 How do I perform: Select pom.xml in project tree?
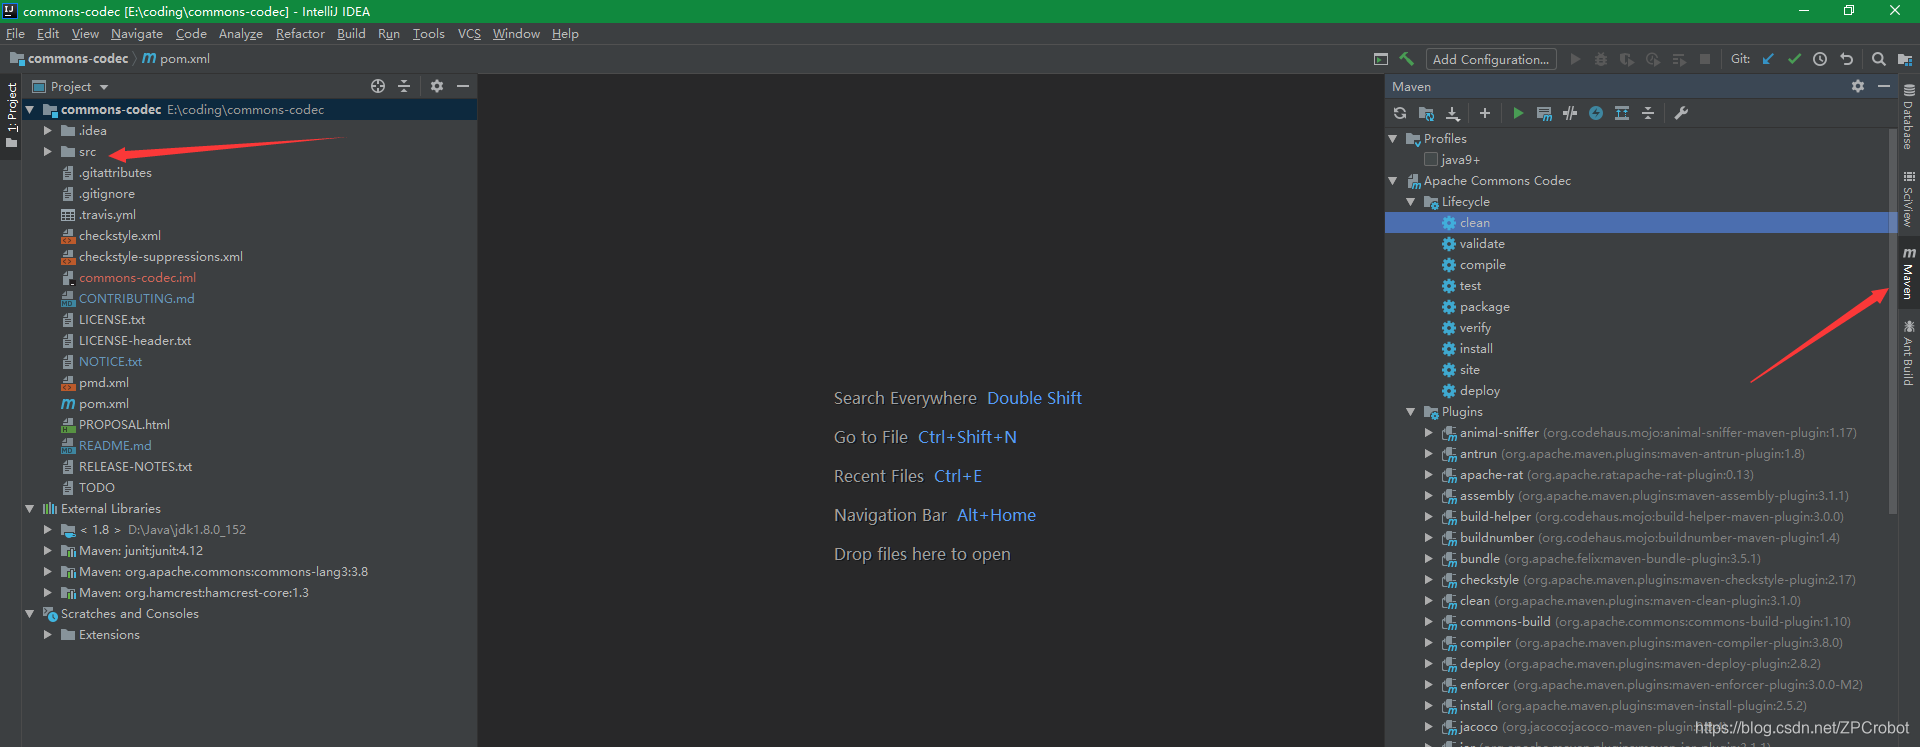coord(104,404)
